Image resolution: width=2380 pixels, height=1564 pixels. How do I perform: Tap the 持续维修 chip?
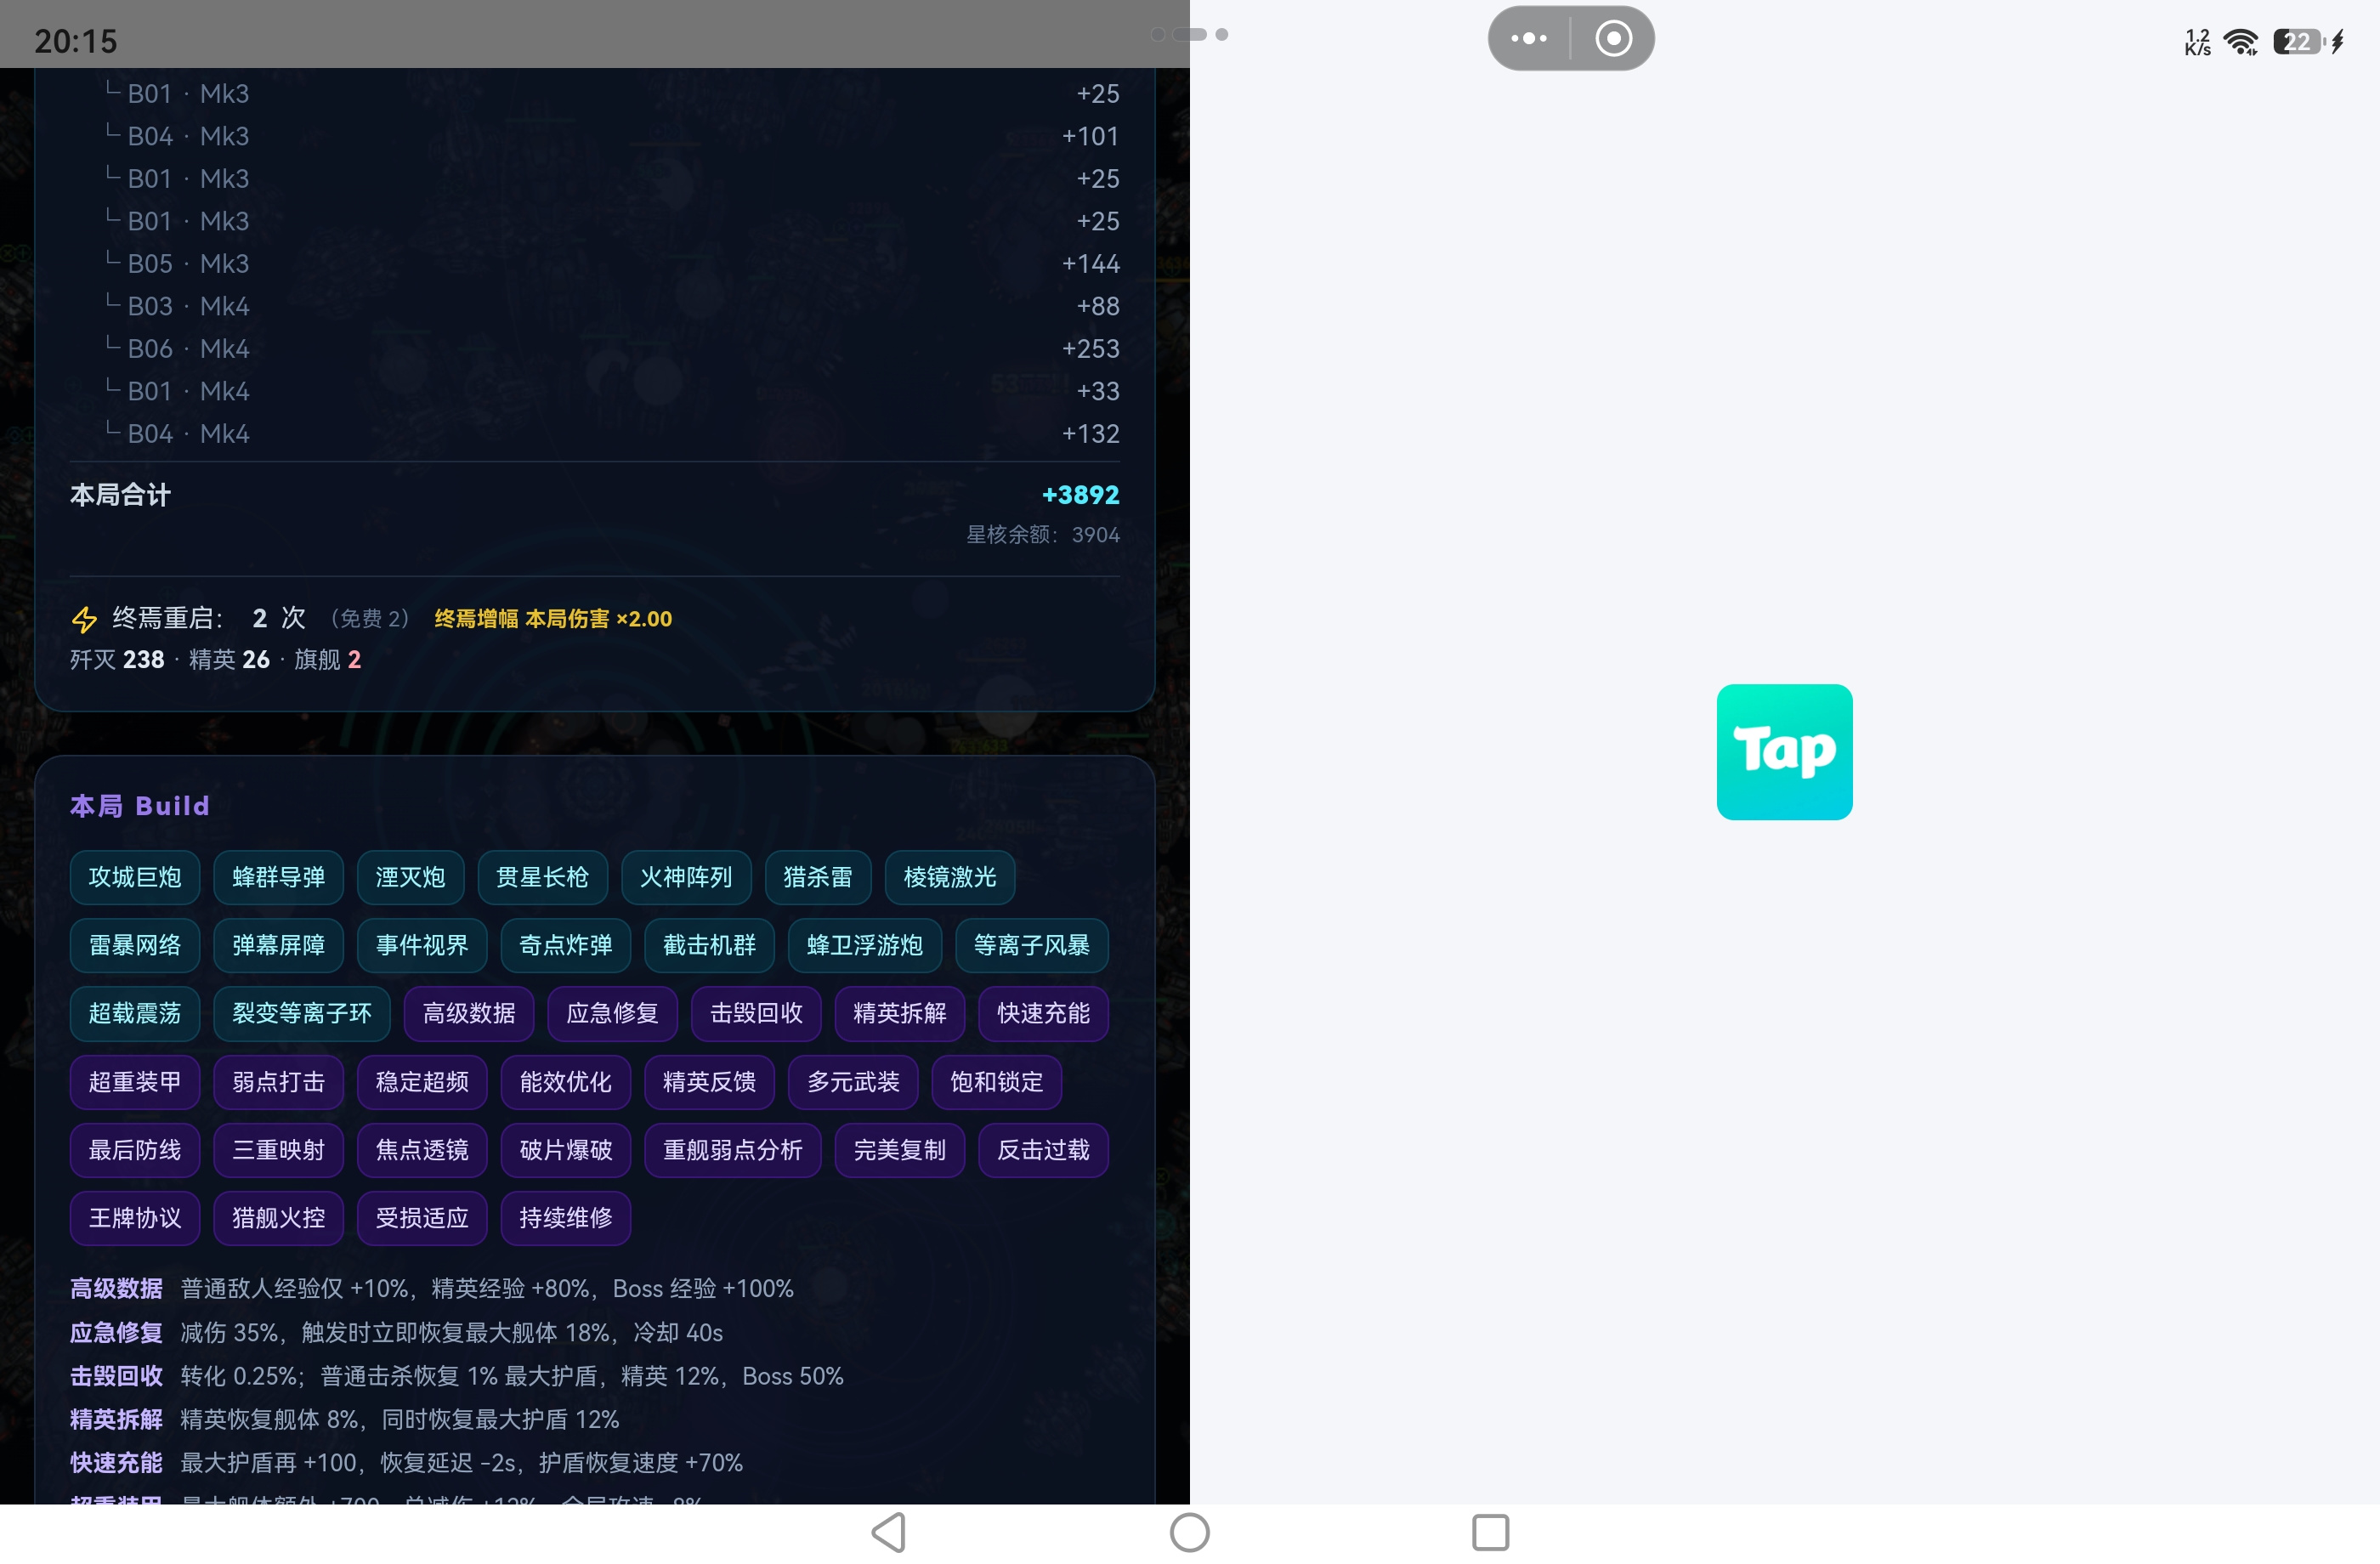click(566, 1218)
